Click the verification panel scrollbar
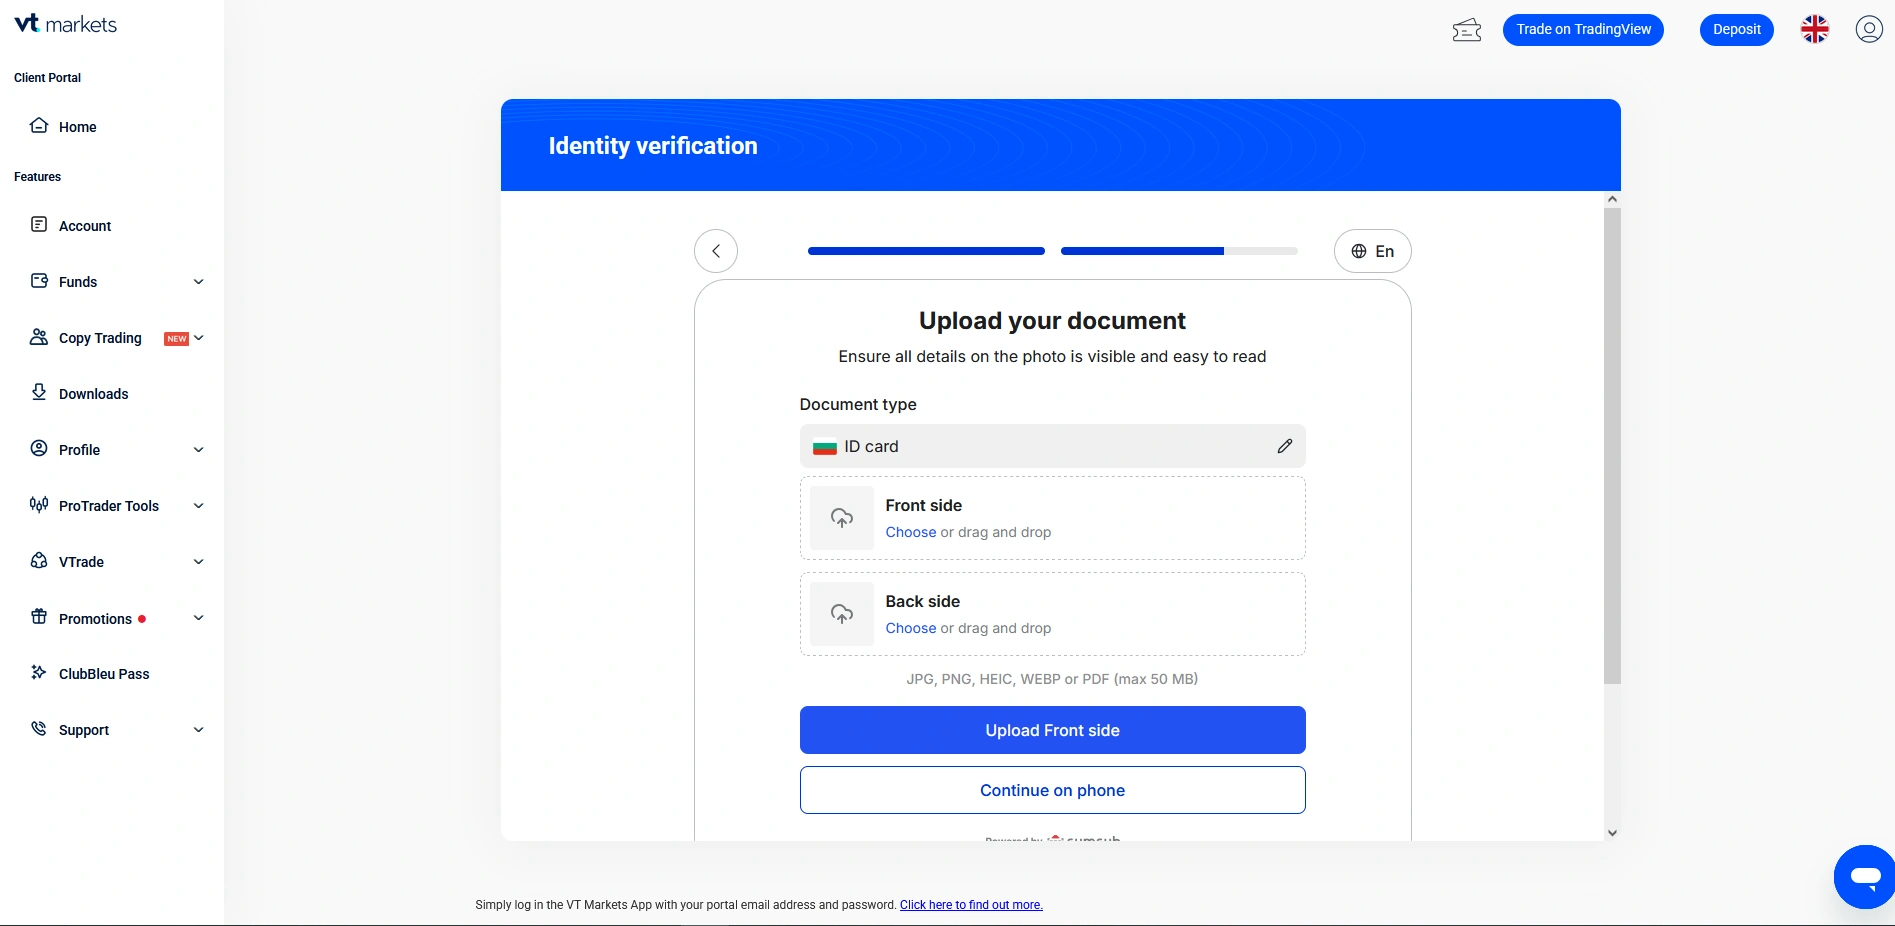1895x926 pixels. [1611, 445]
